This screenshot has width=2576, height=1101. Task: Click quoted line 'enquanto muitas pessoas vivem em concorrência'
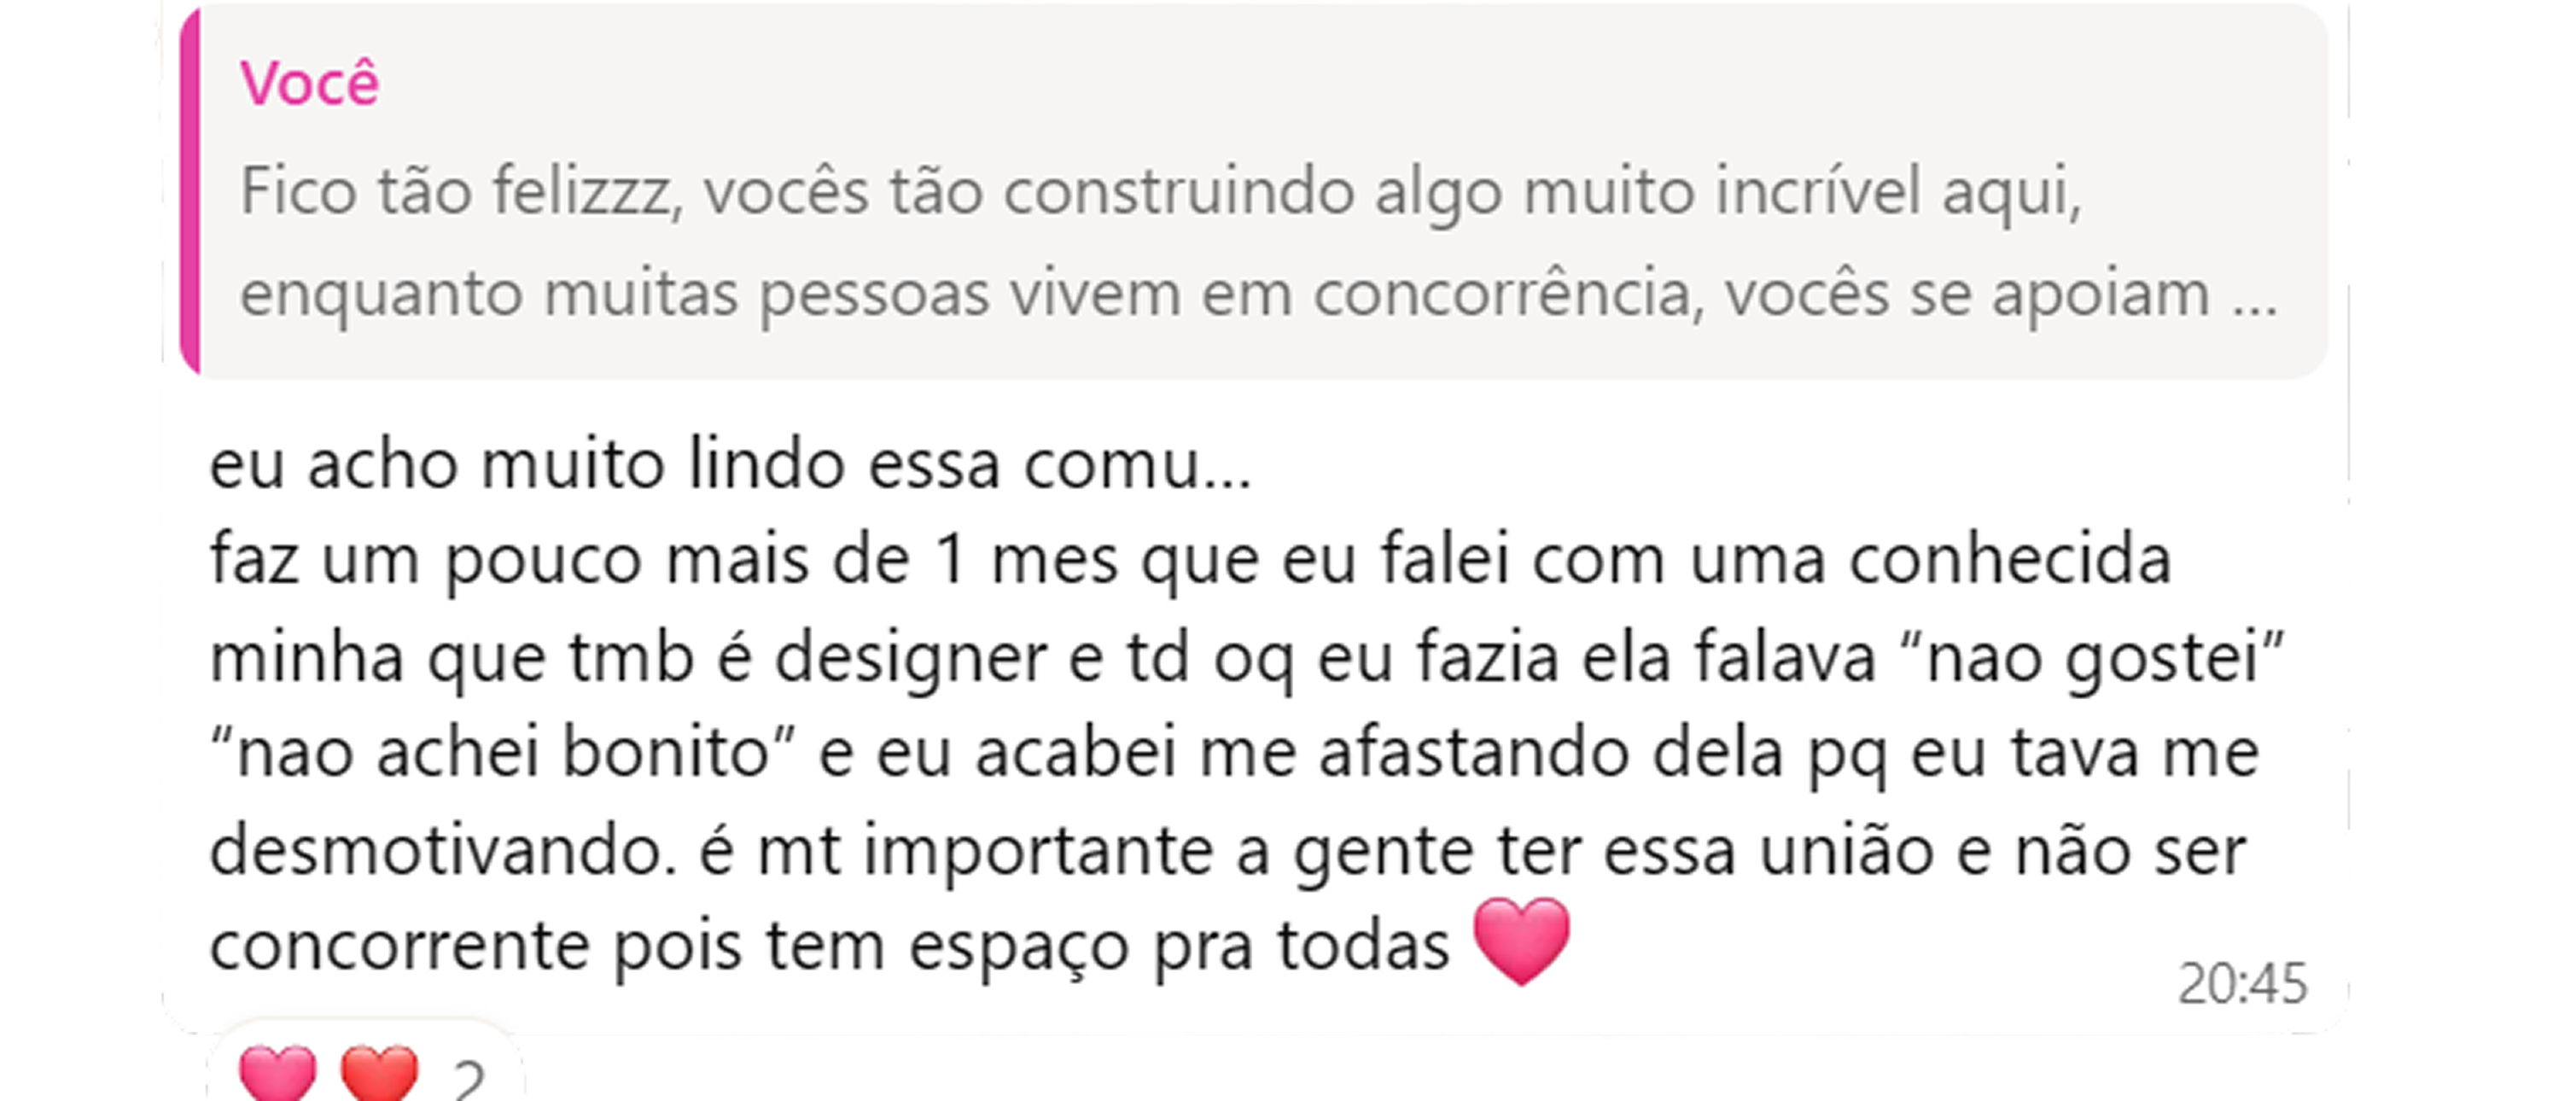(x=965, y=295)
